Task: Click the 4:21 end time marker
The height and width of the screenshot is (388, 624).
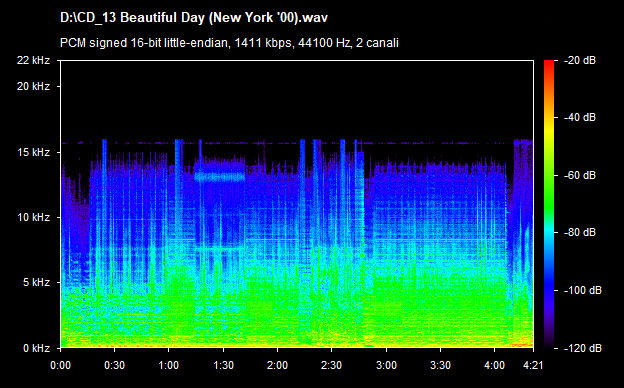Action: point(532,365)
